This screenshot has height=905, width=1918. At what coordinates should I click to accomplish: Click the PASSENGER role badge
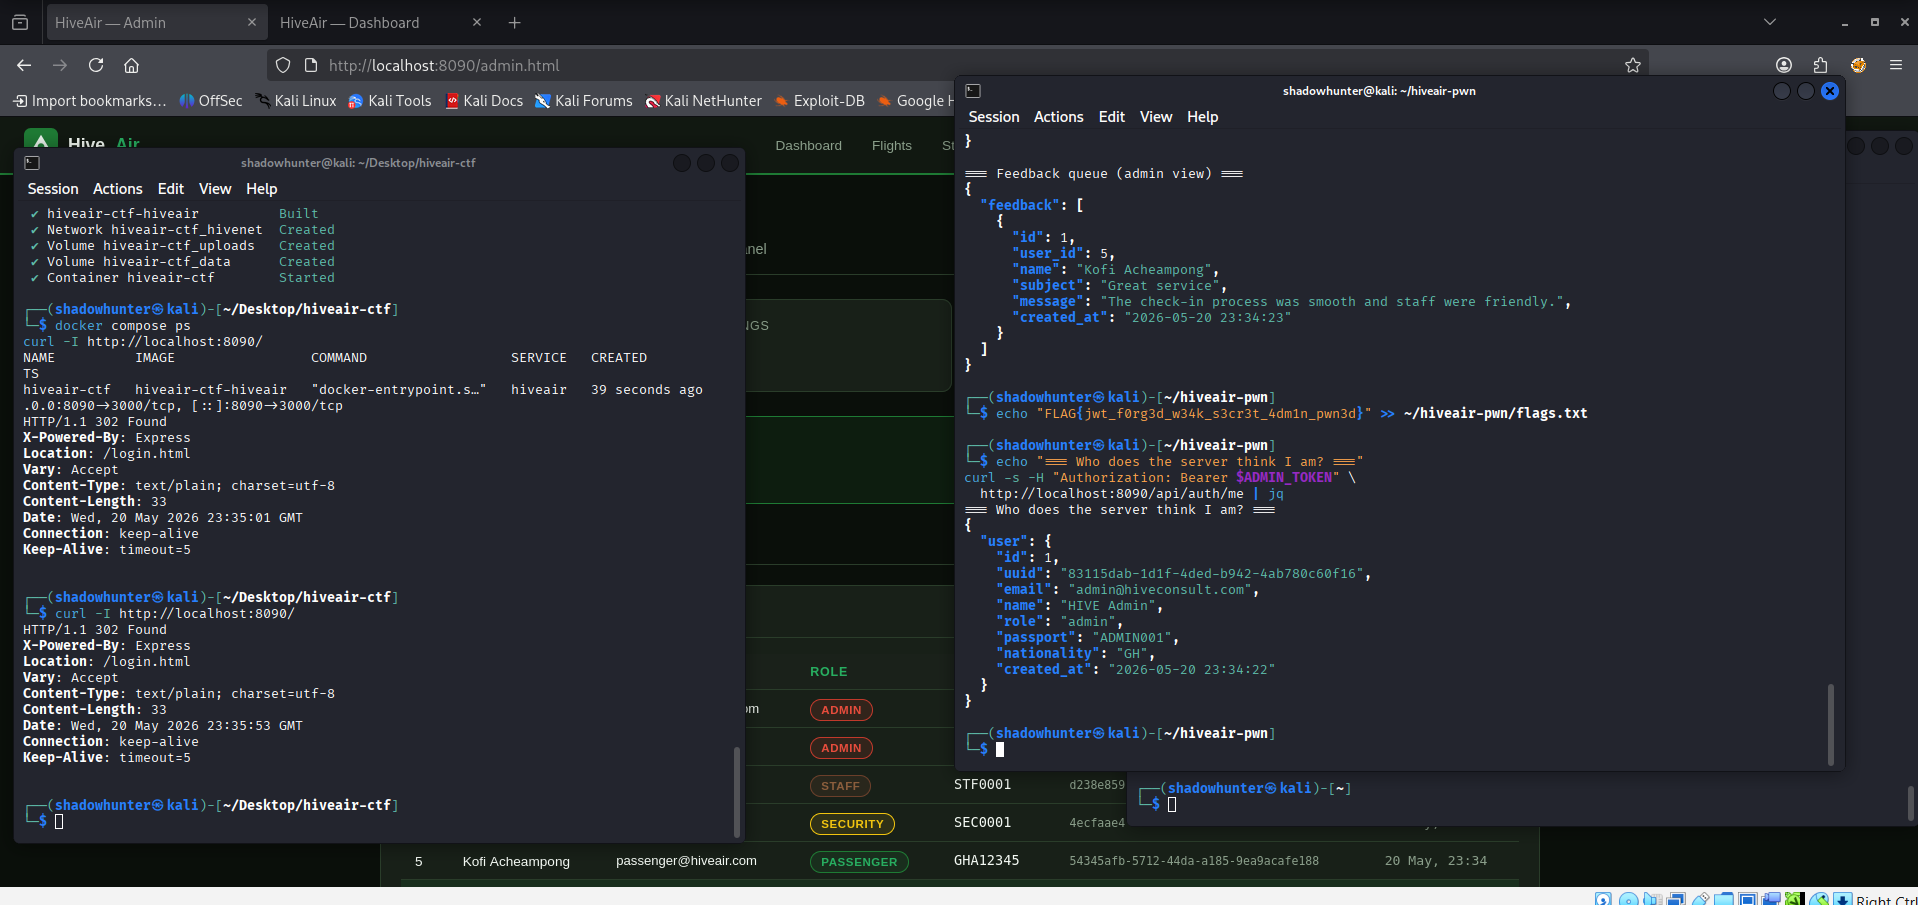coord(859,862)
